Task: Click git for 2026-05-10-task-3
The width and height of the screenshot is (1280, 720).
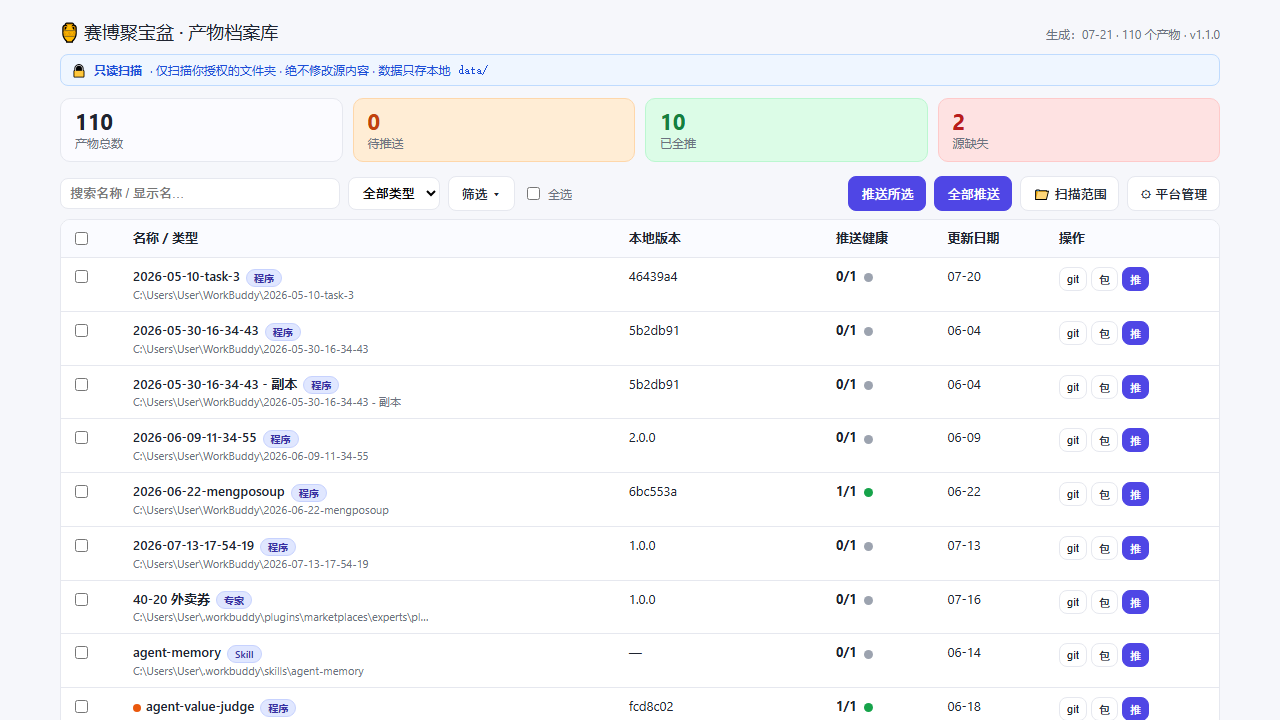Action: coord(1073,279)
